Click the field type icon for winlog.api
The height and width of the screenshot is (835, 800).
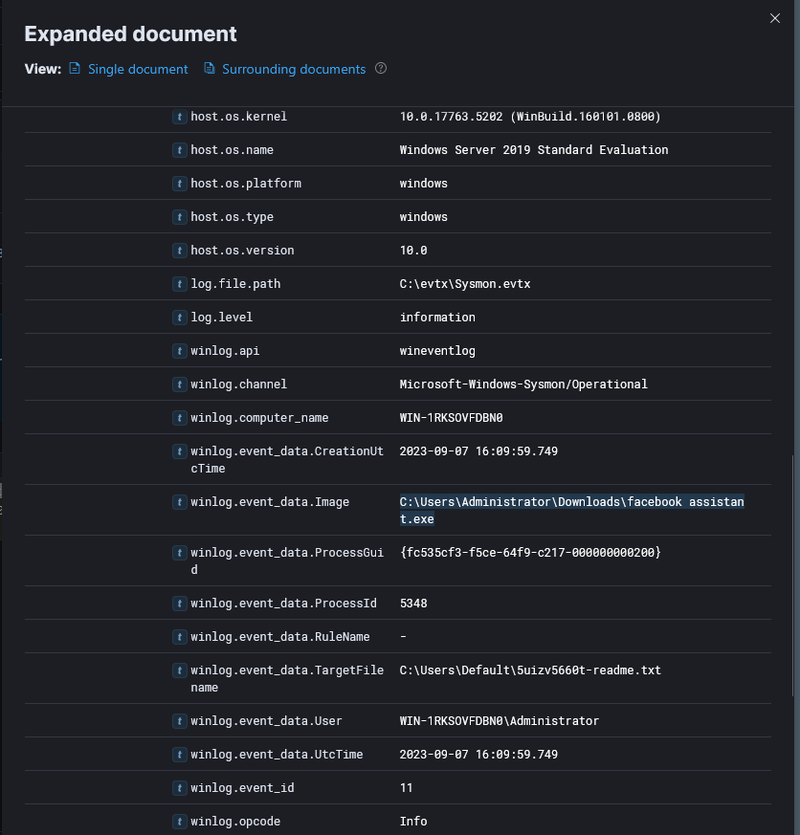pyautogui.click(x=179, y=350)
